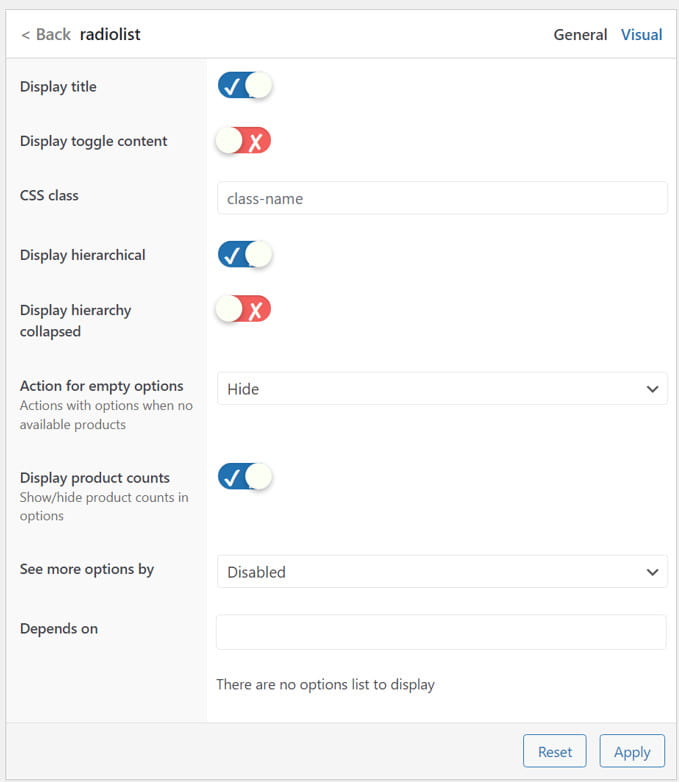Click the 'CSS class' label
The image size is (679, 782).
(49, 195)
